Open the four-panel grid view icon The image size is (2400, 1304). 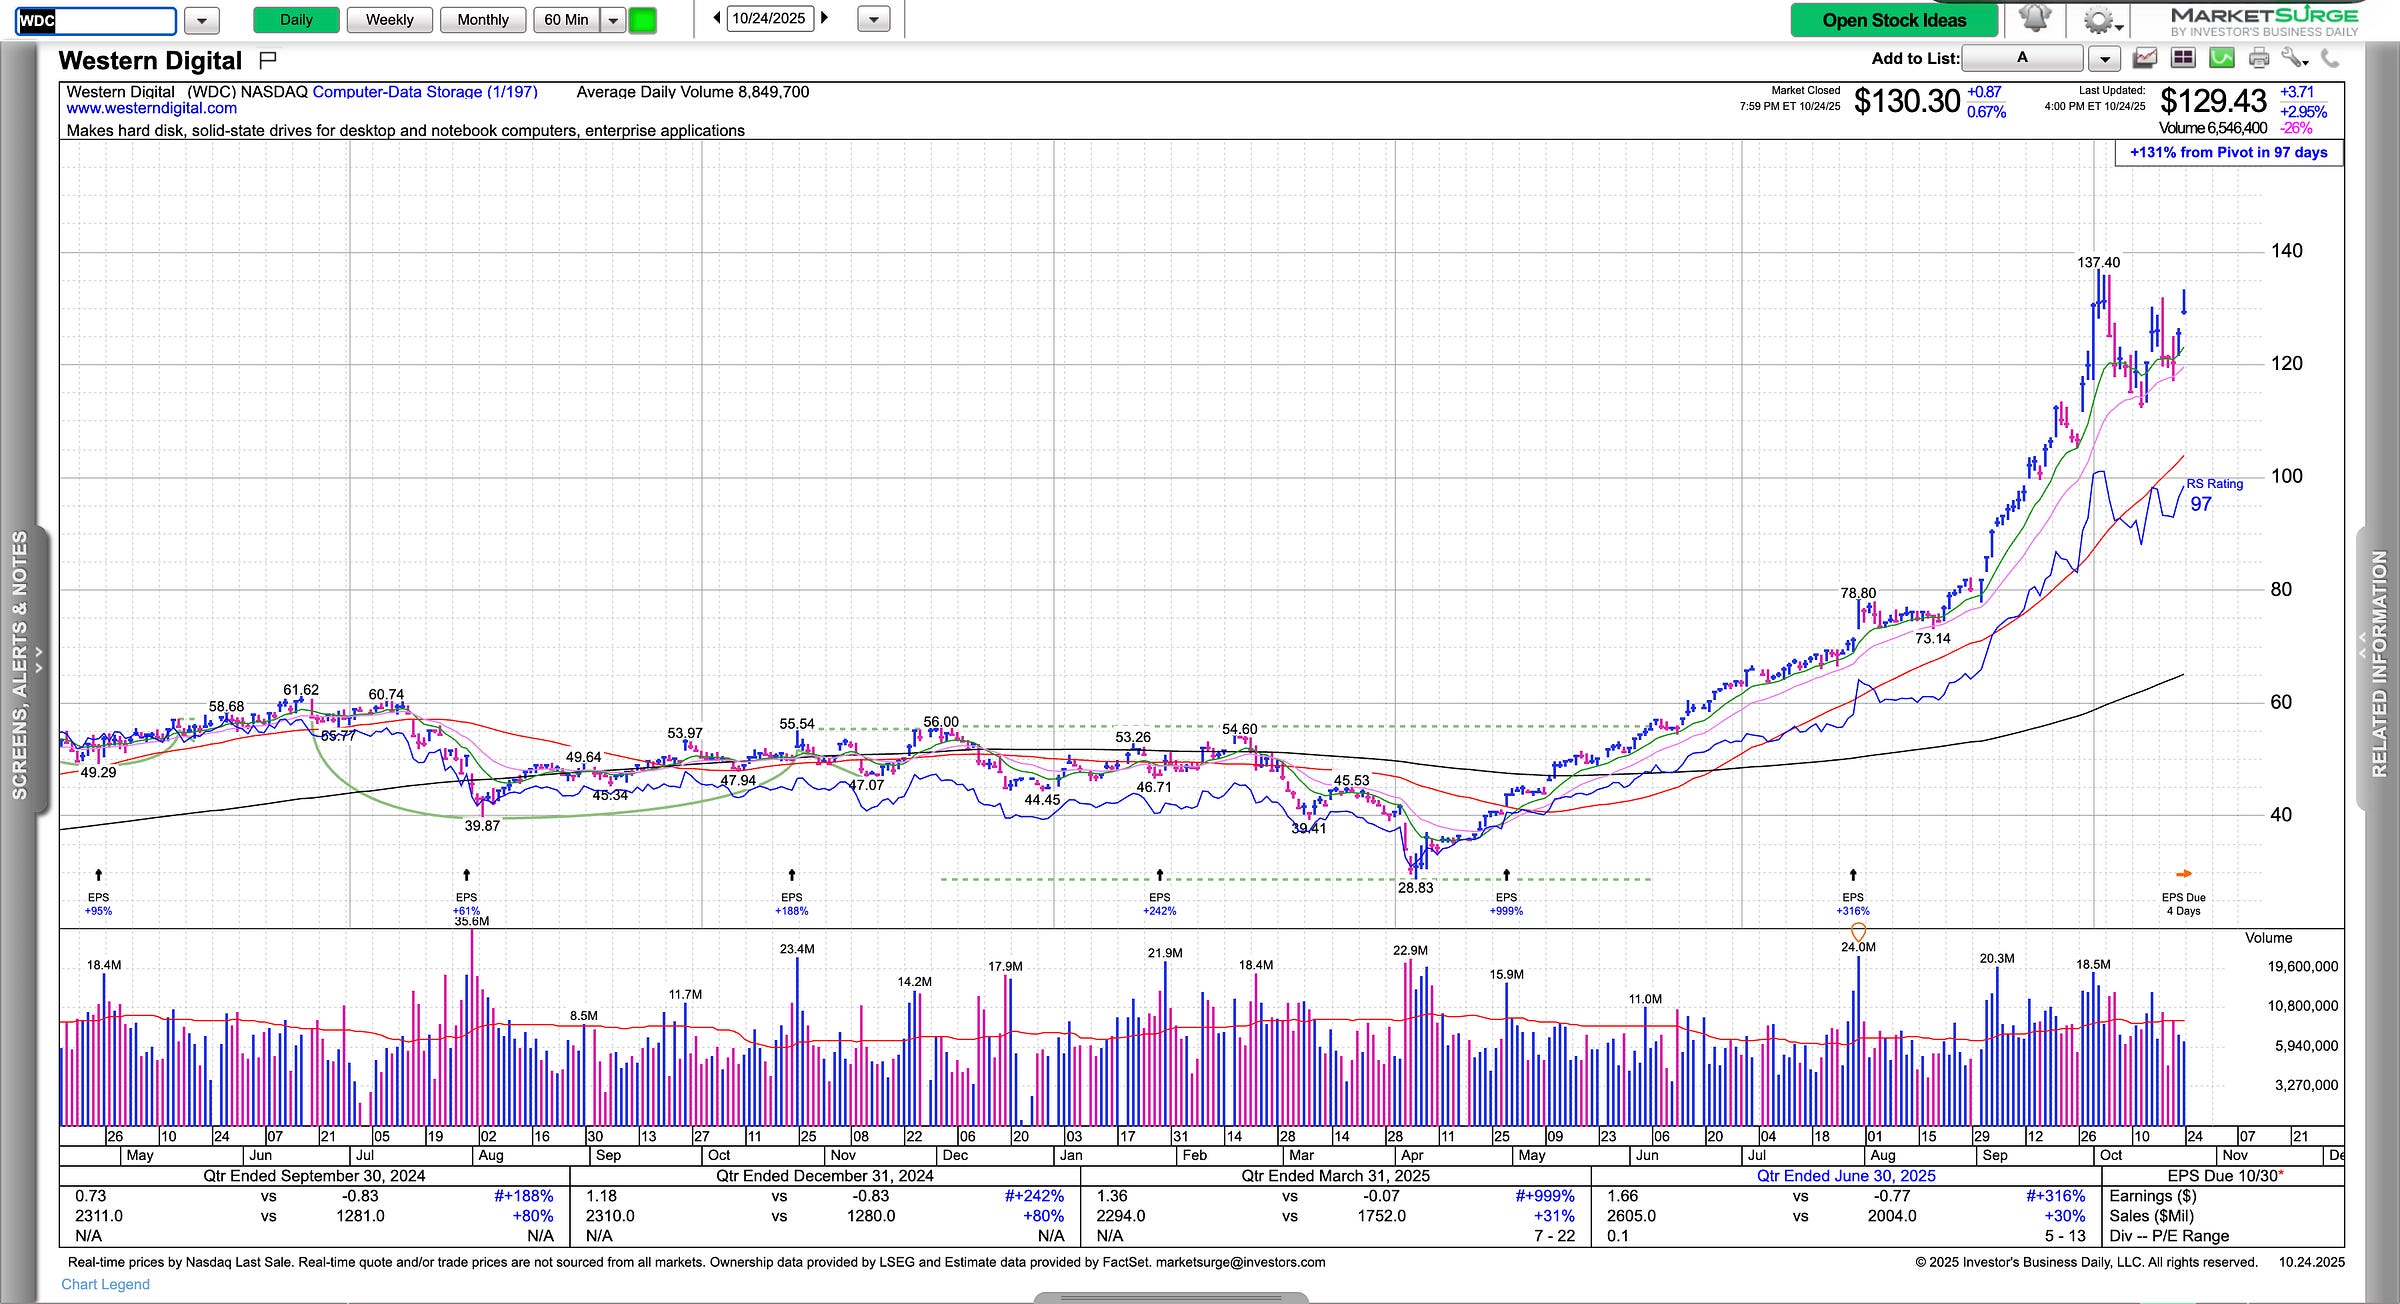(2183, 58)
